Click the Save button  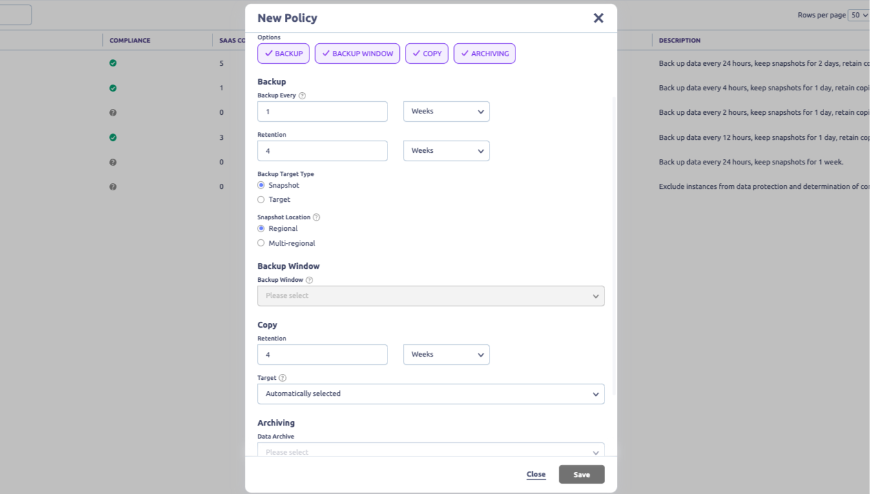(581, 474)
